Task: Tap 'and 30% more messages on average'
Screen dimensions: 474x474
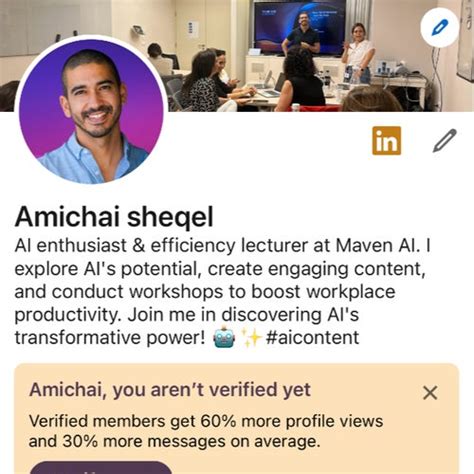Action: pyautogui.click(x=174, y=442)
